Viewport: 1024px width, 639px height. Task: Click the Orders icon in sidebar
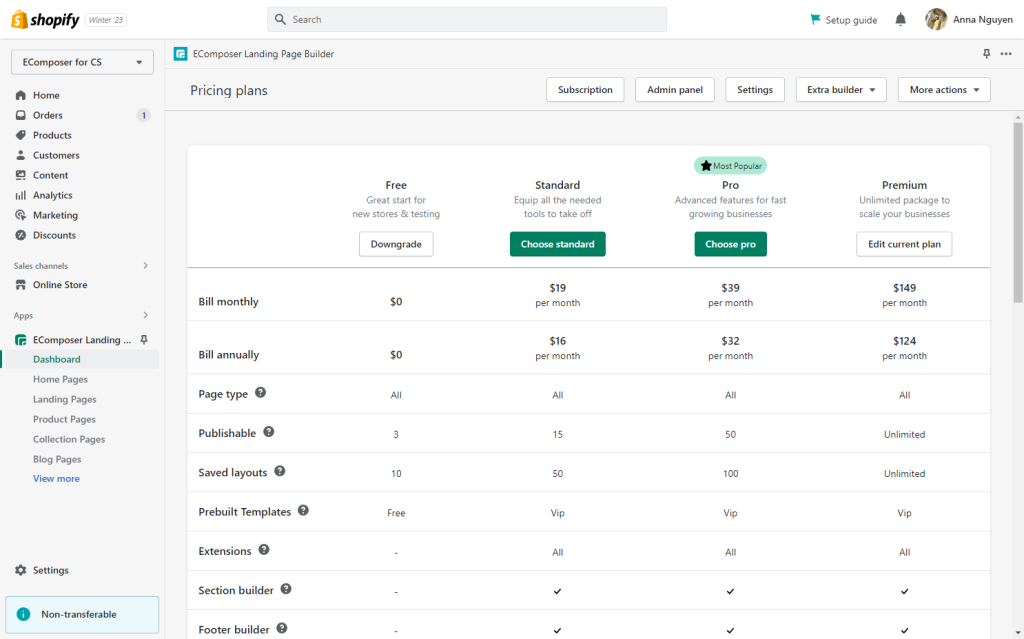click(x=21, y=115)
